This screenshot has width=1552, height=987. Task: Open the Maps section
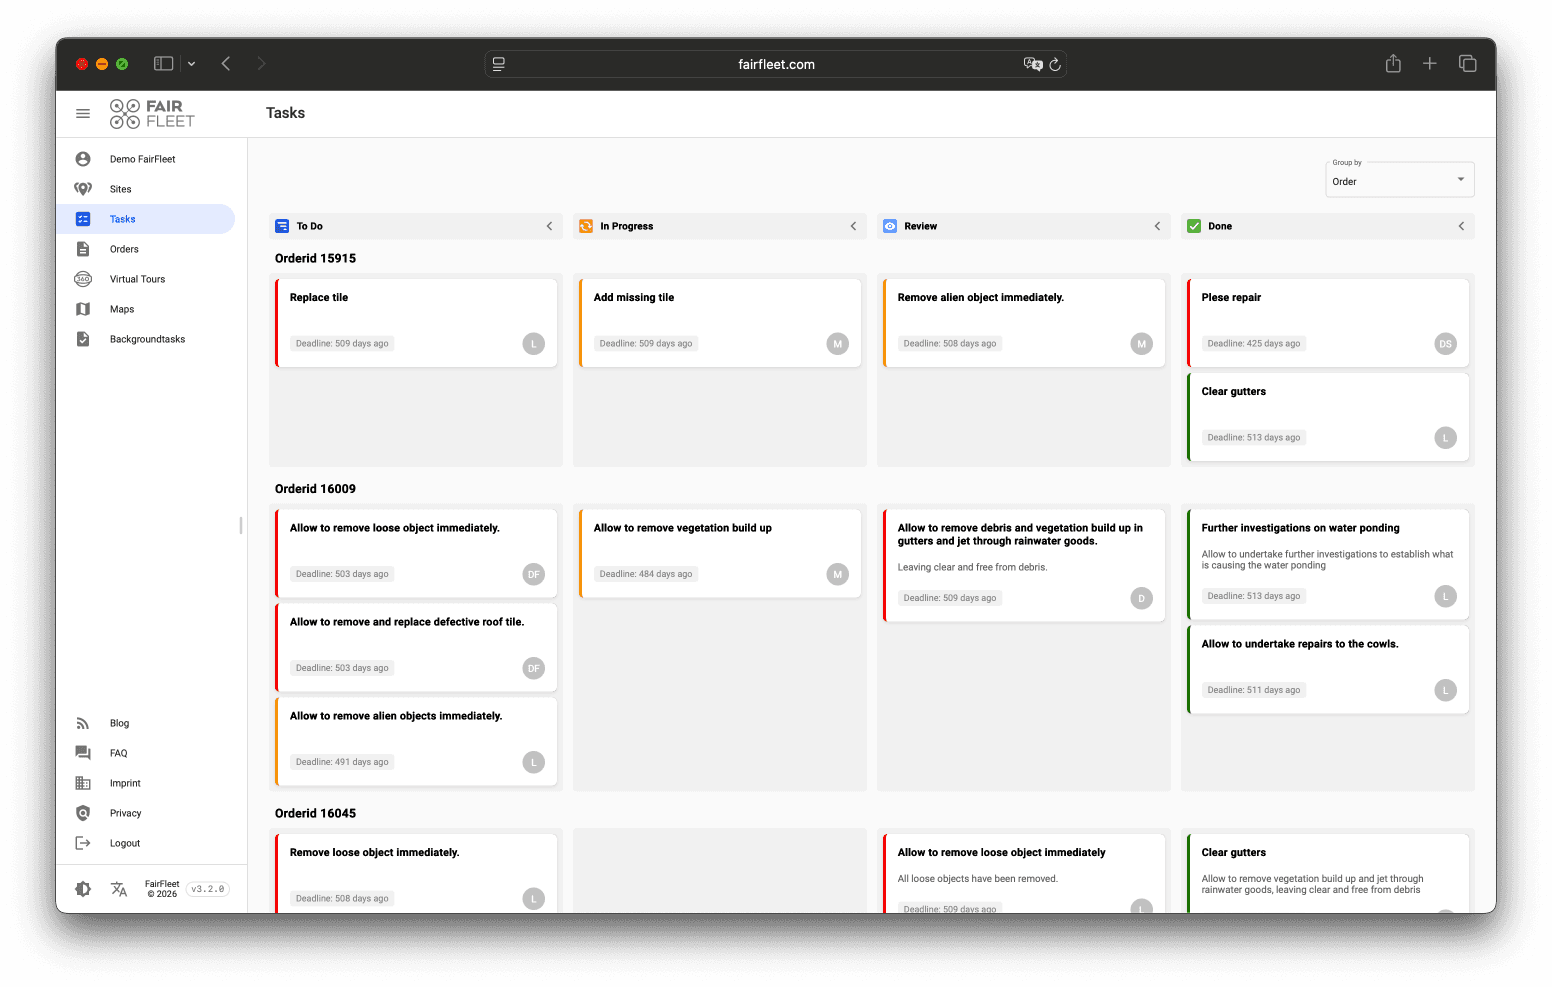pyautogui.click(x=121, y=308)
